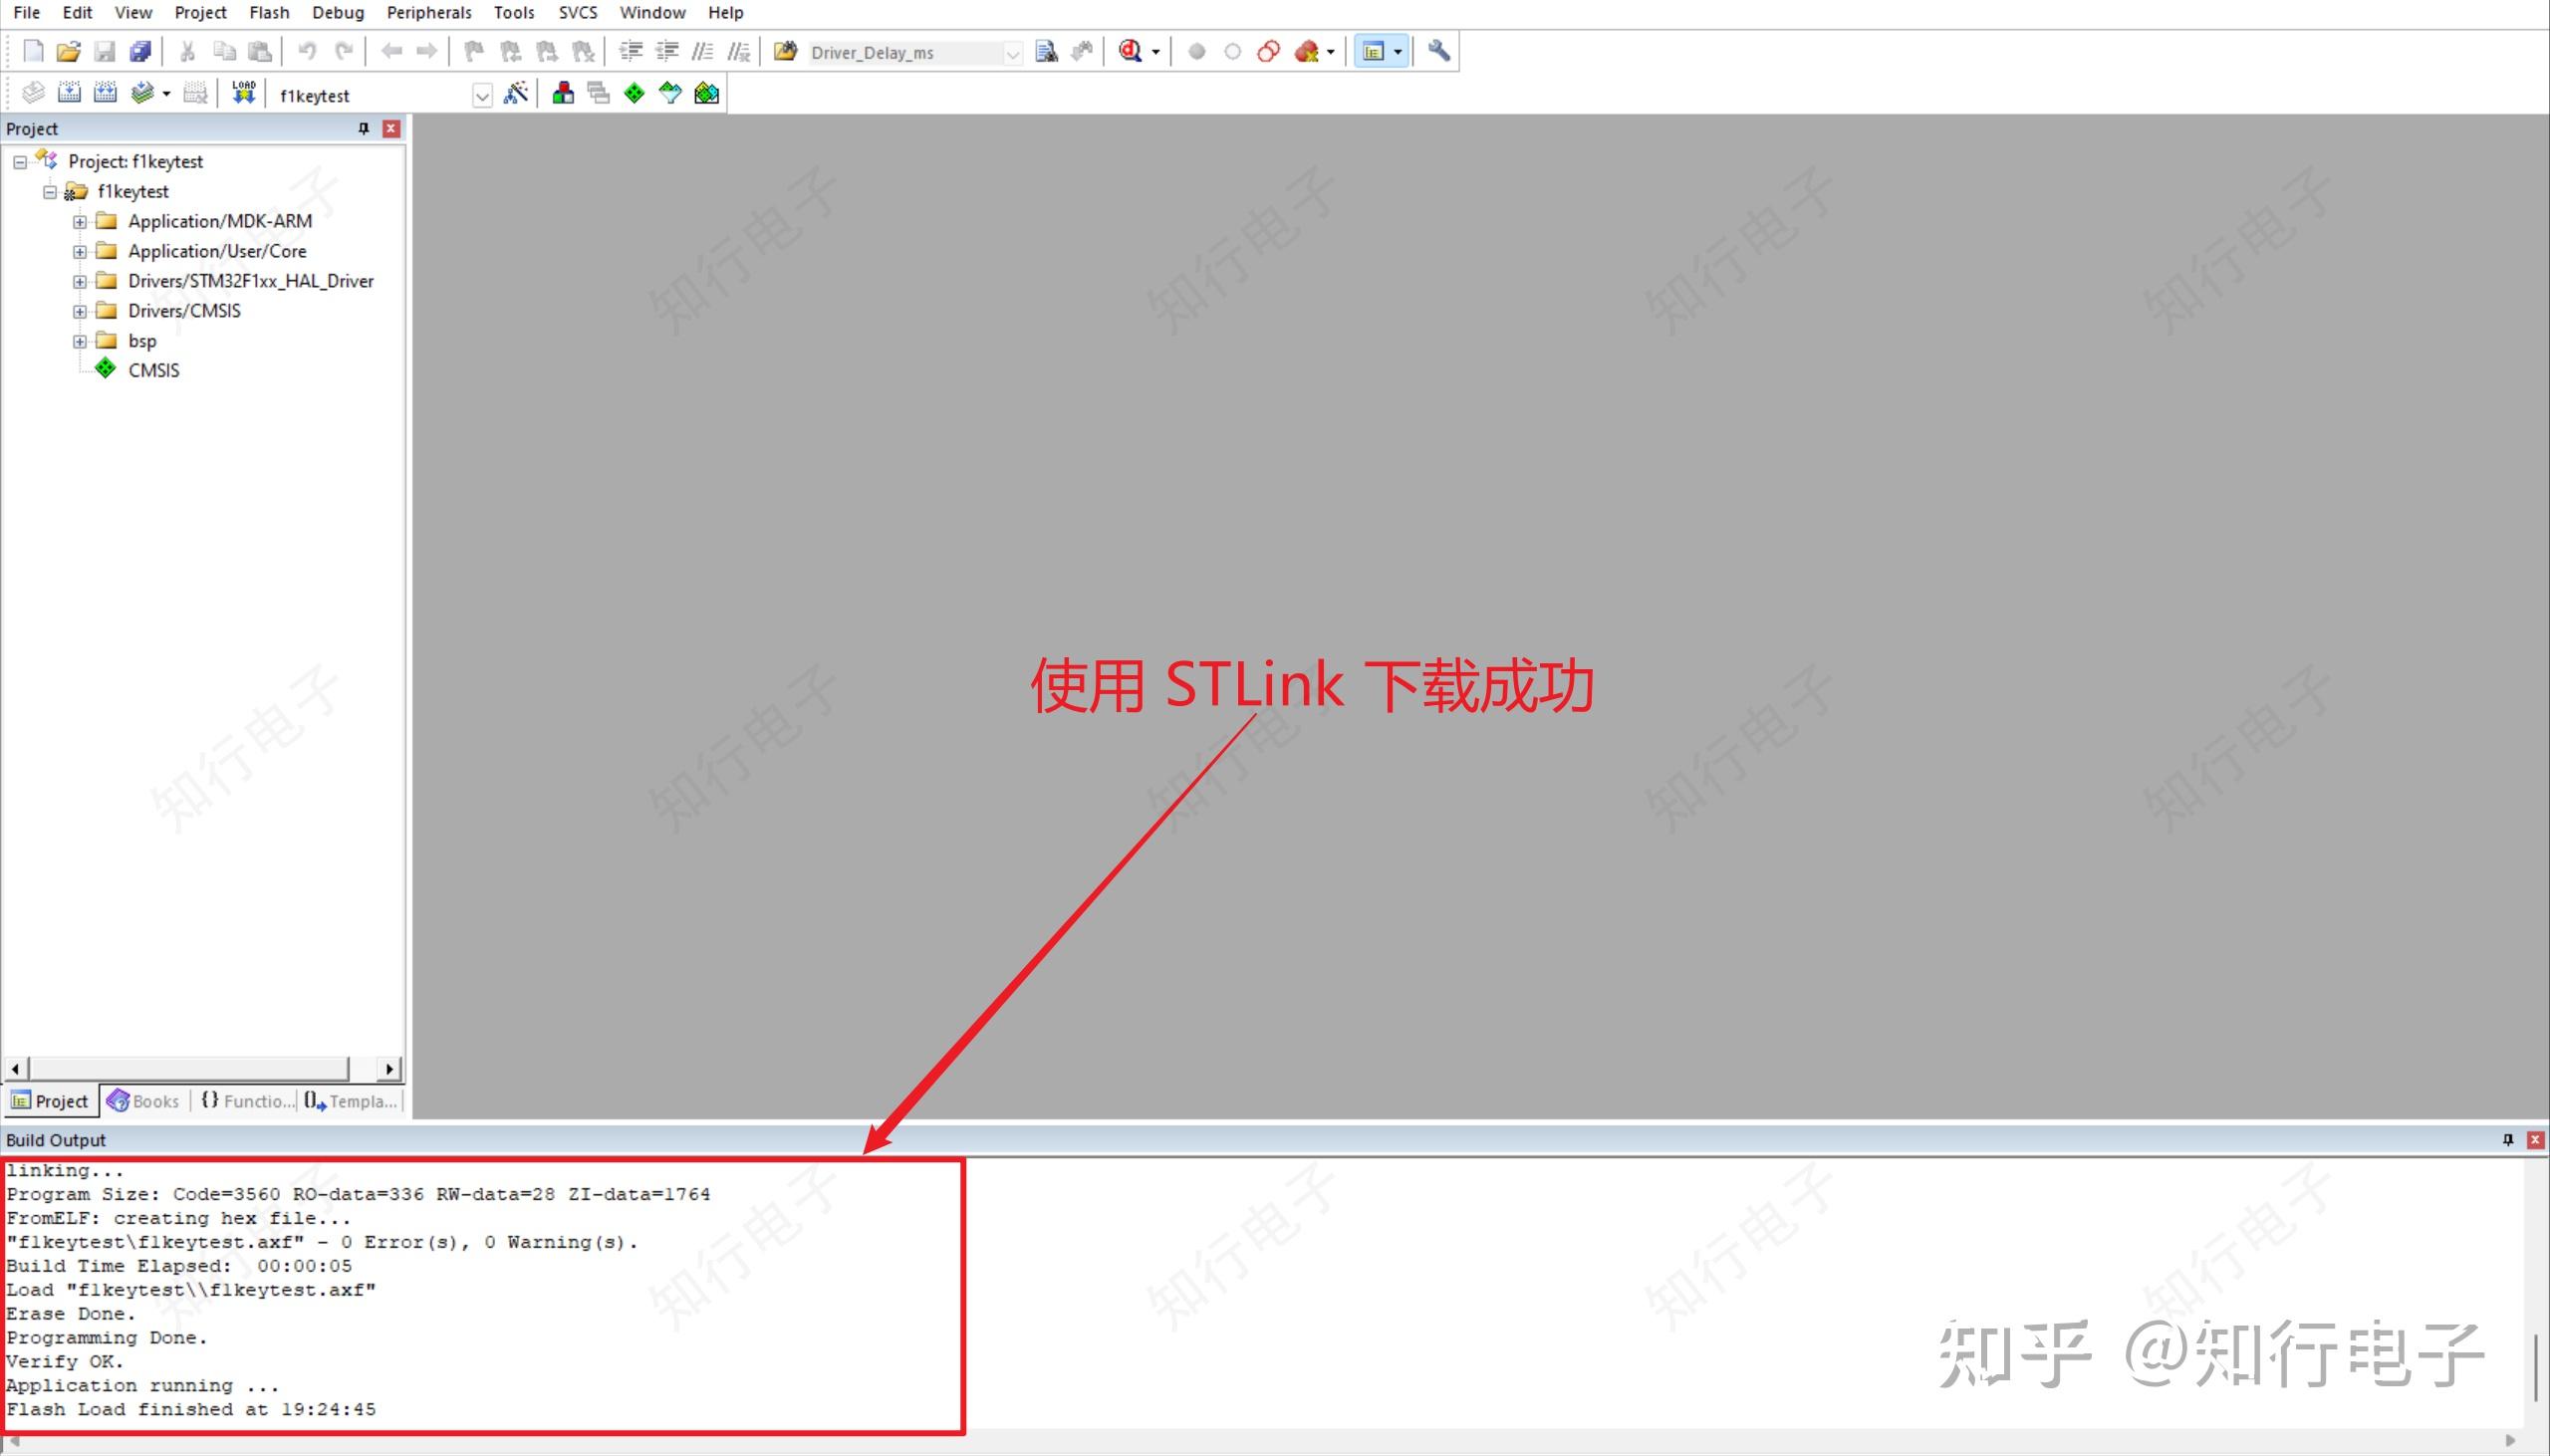This screenshot has height=1456, width=2550.
Task: Collapse the f1keytest project group
Action: coord(51,191)
